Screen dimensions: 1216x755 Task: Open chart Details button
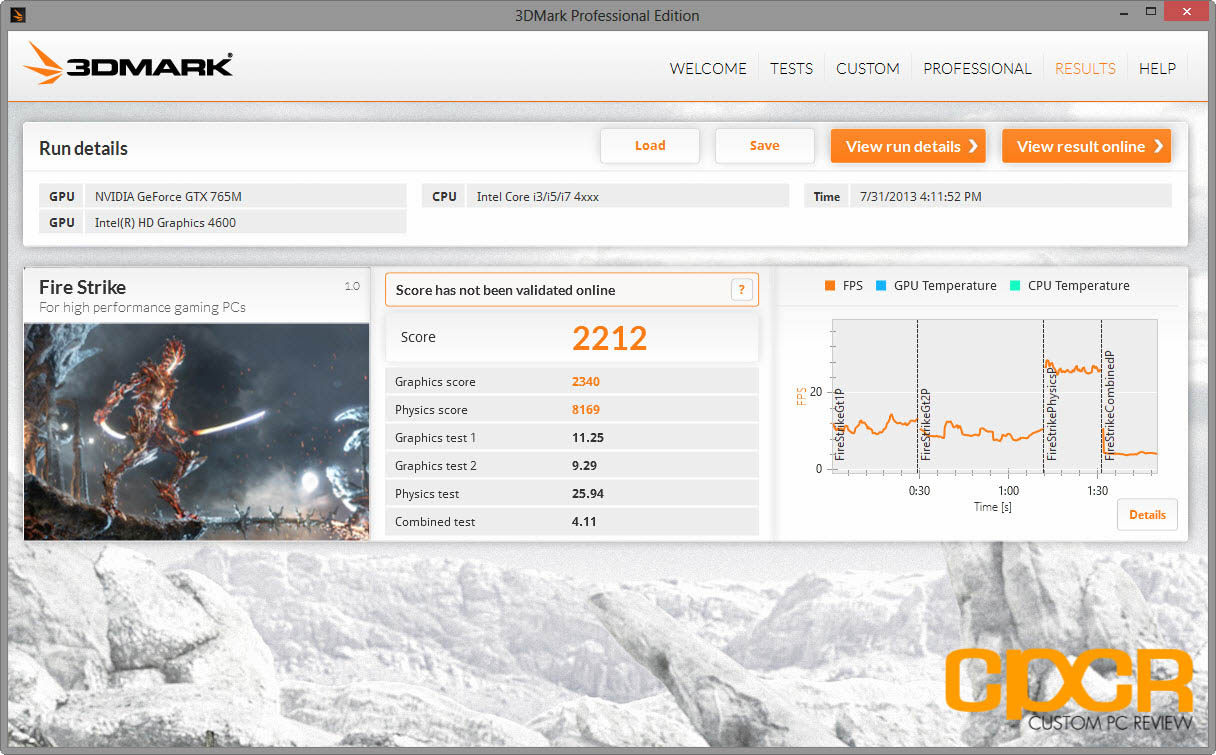click(x=1147, y=515)
